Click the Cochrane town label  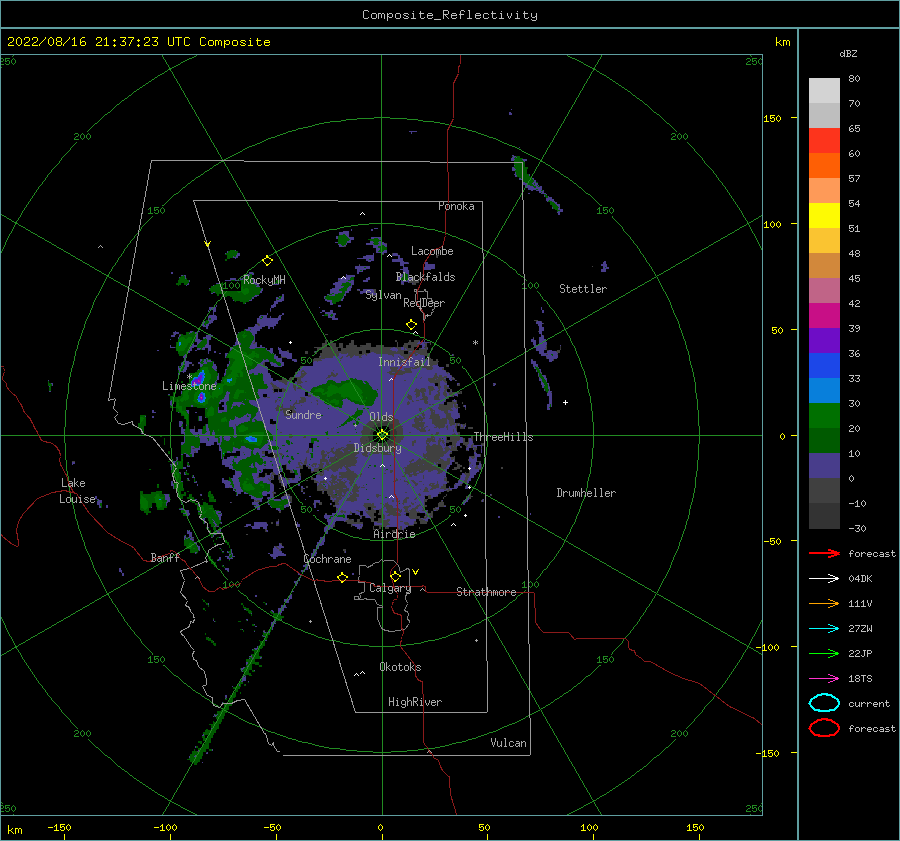pyautogui.click(x=327, y=559)
